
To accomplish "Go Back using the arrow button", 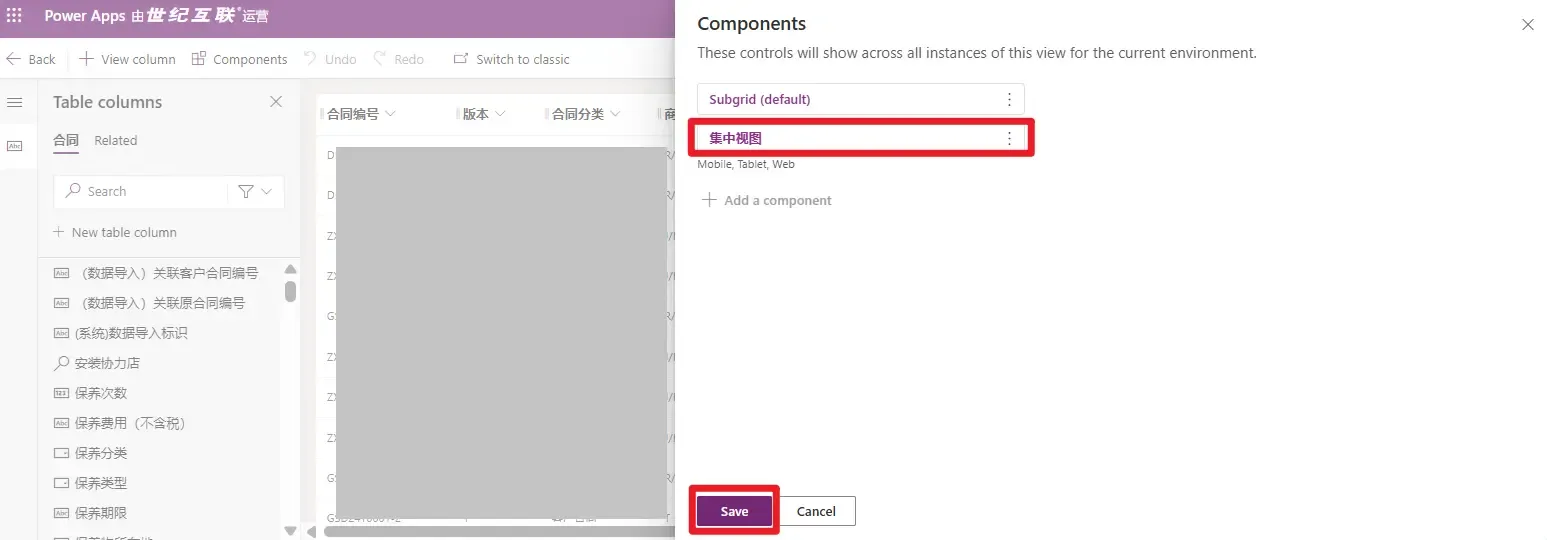I will tap(31, 59).
